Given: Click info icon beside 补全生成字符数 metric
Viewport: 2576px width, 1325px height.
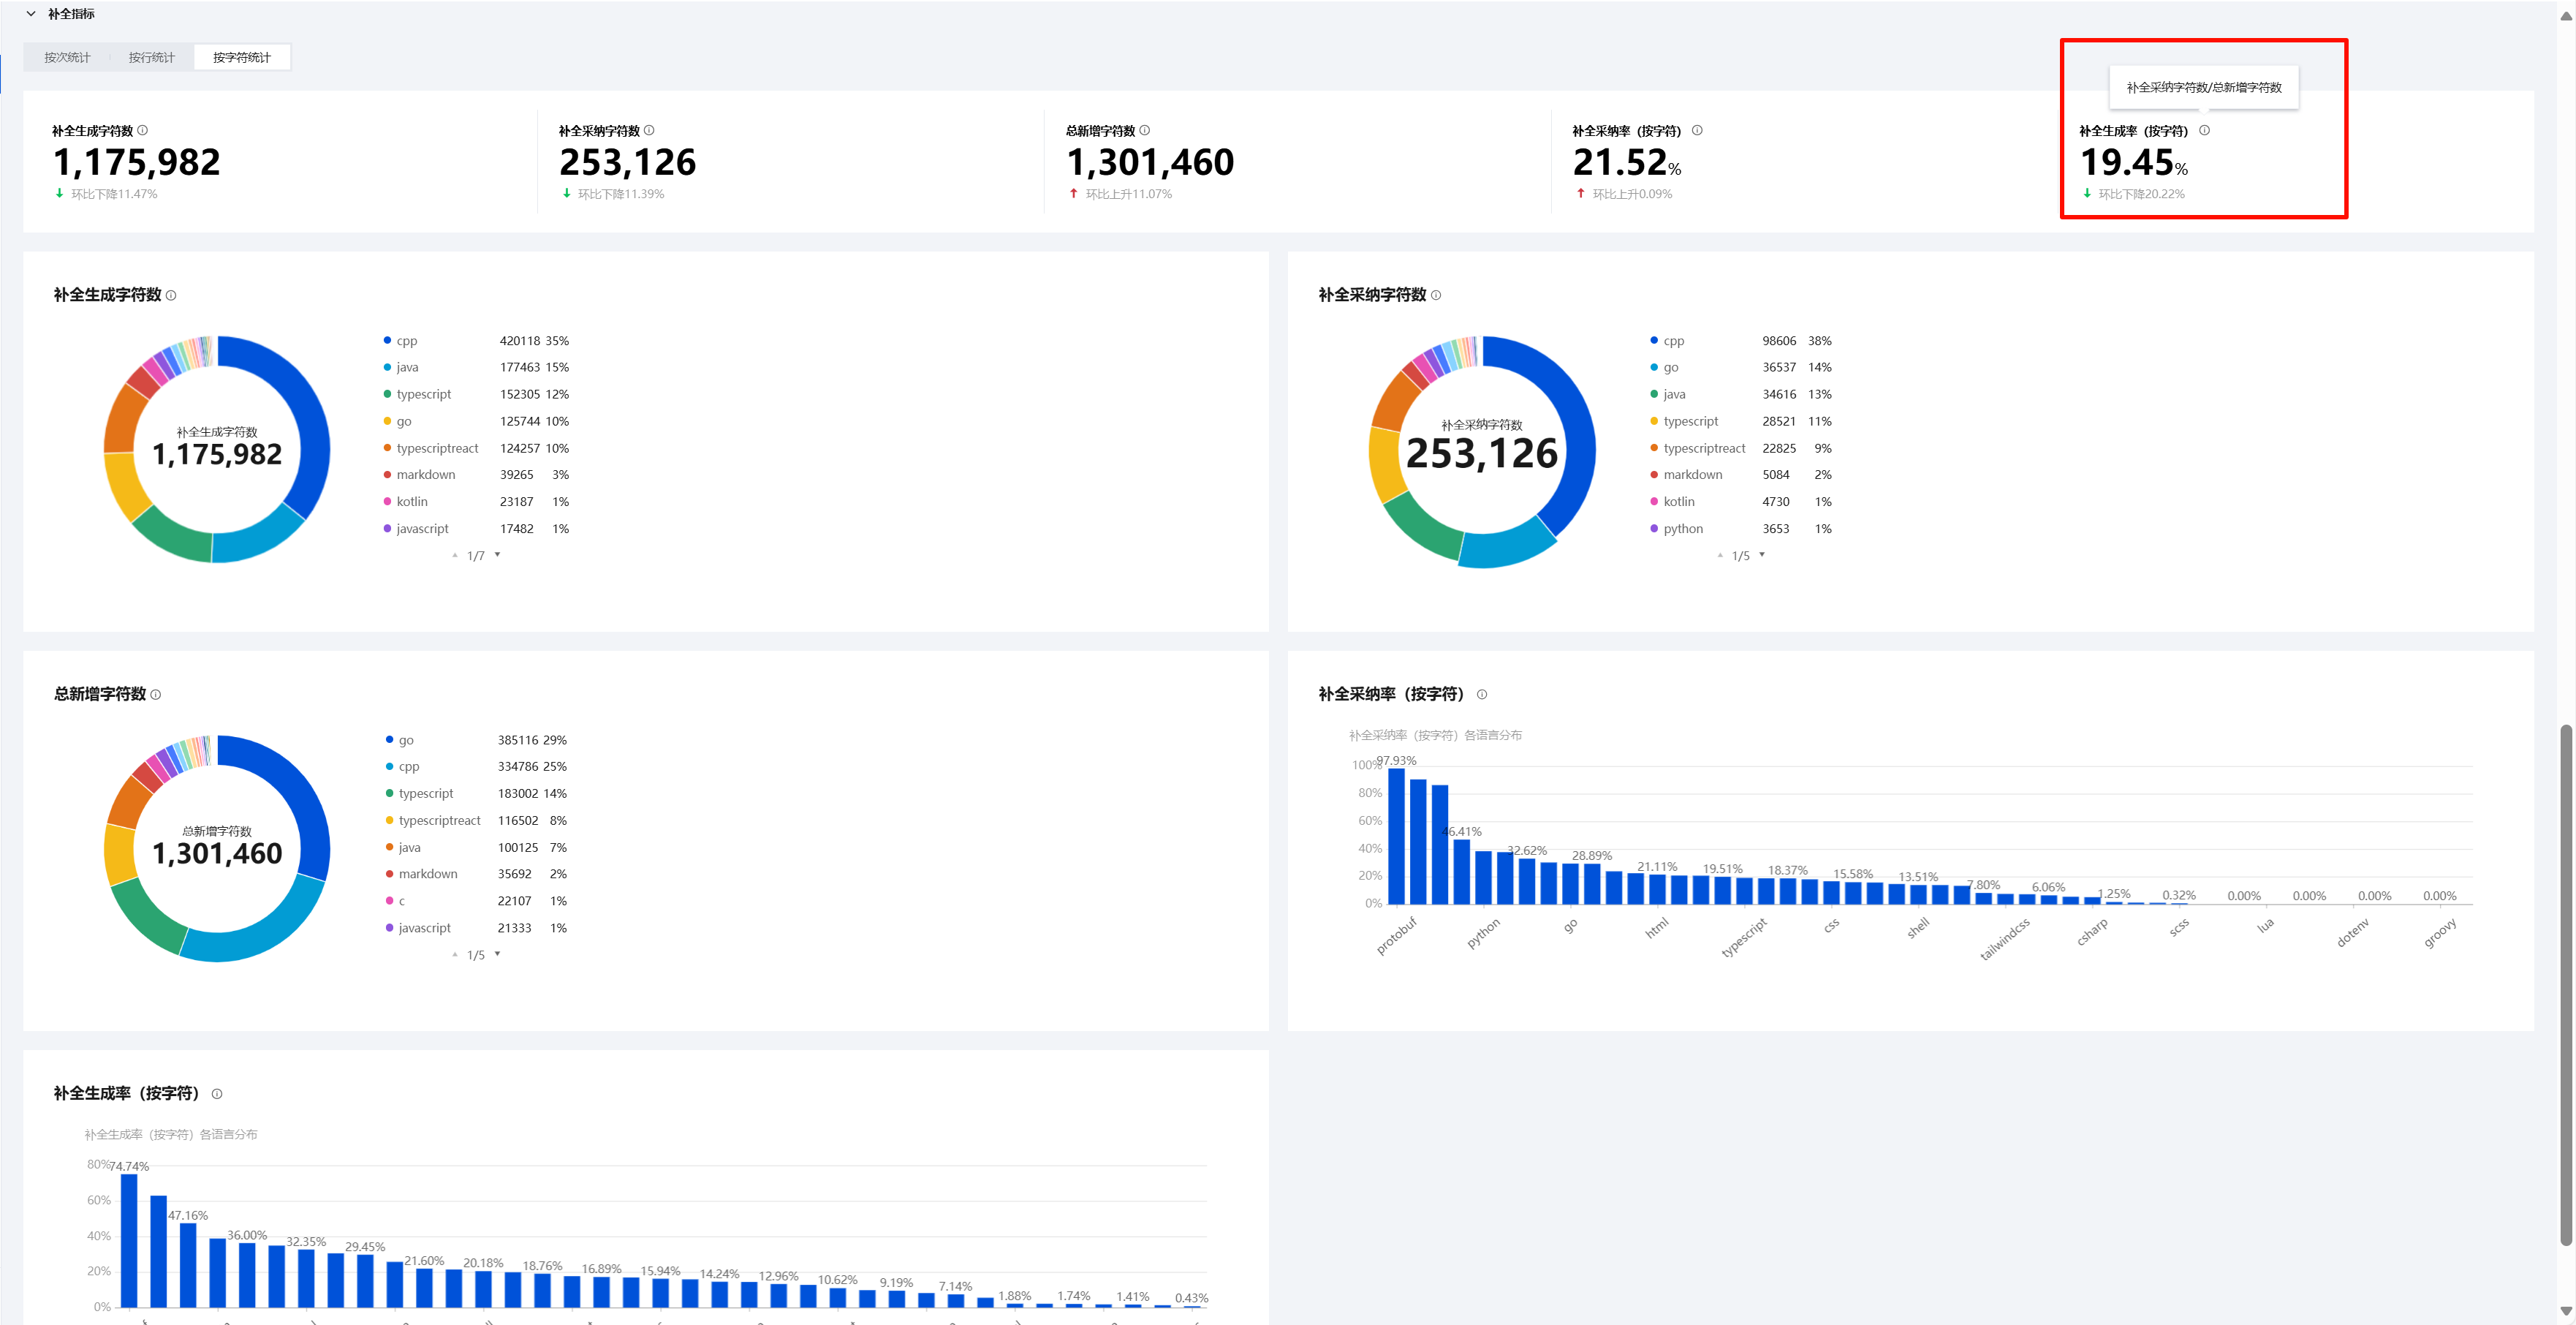Looking at the screenshot, I should click(x=143, y=130).
